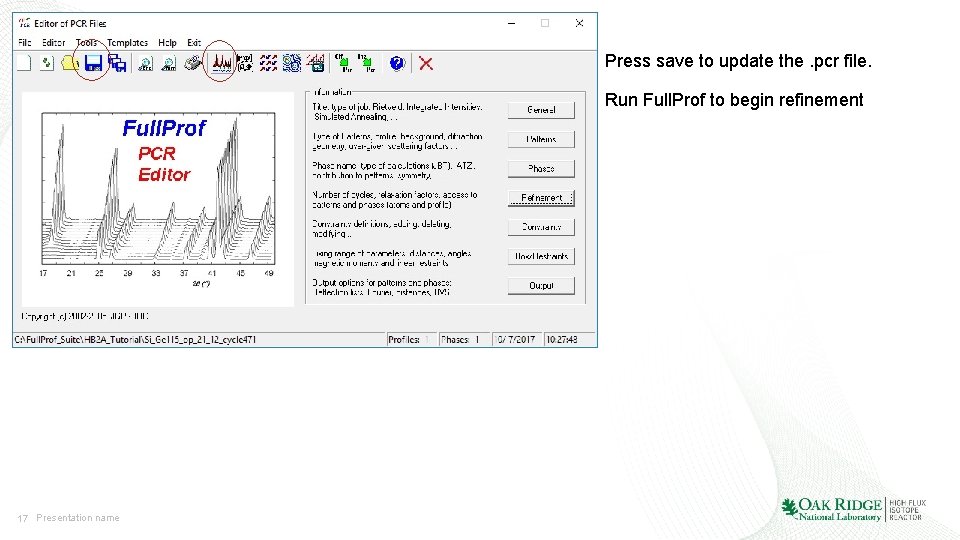Open help with the blue question mark icon
Viewport: 960px width, 540px height.
tap(397, 63)
